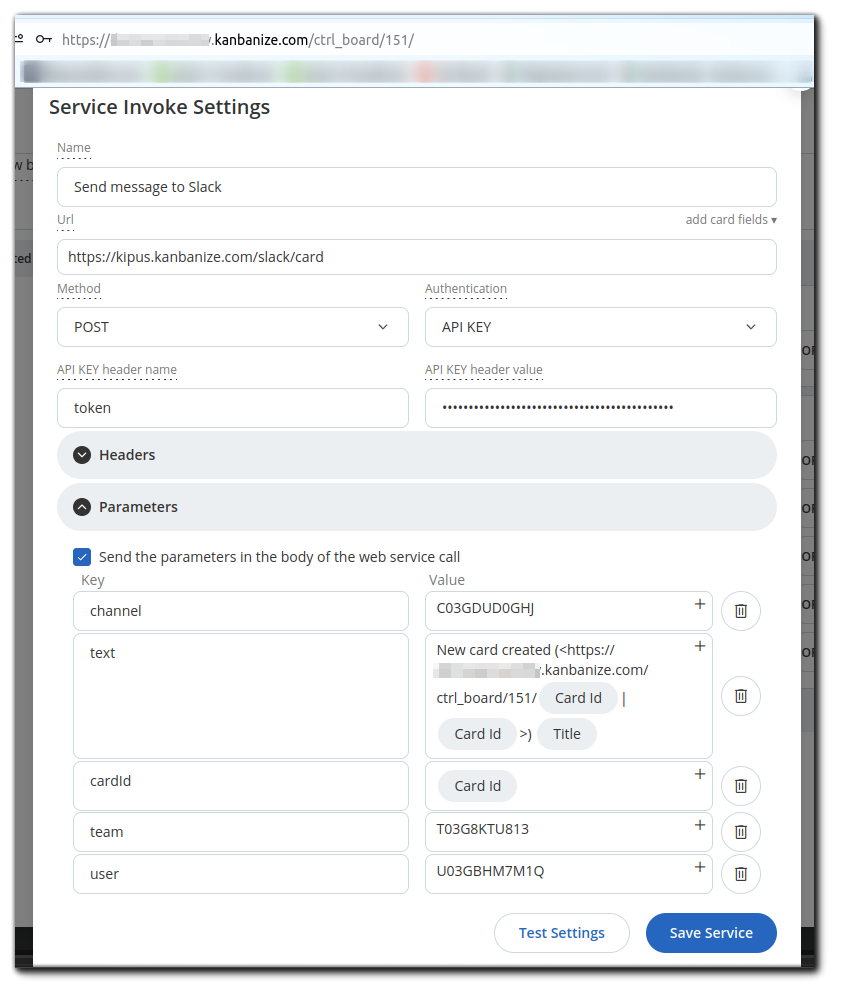Click the Save Service button
The image size is (841, 995).
[711, 933]
